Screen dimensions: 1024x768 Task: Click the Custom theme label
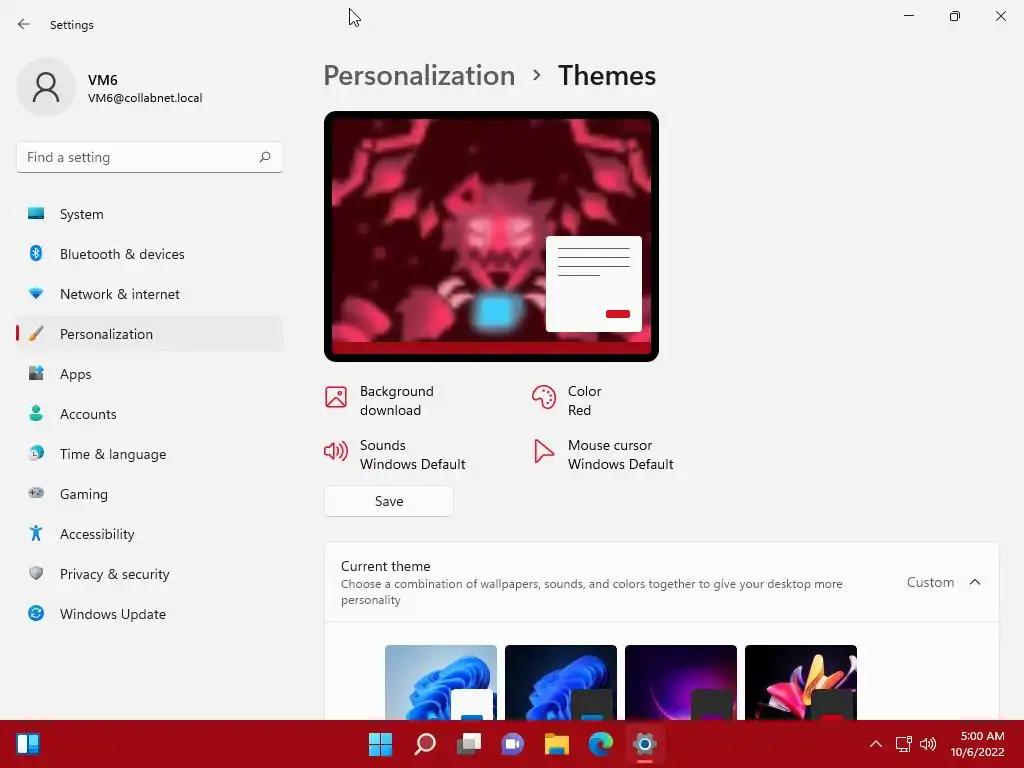point(930,582)
